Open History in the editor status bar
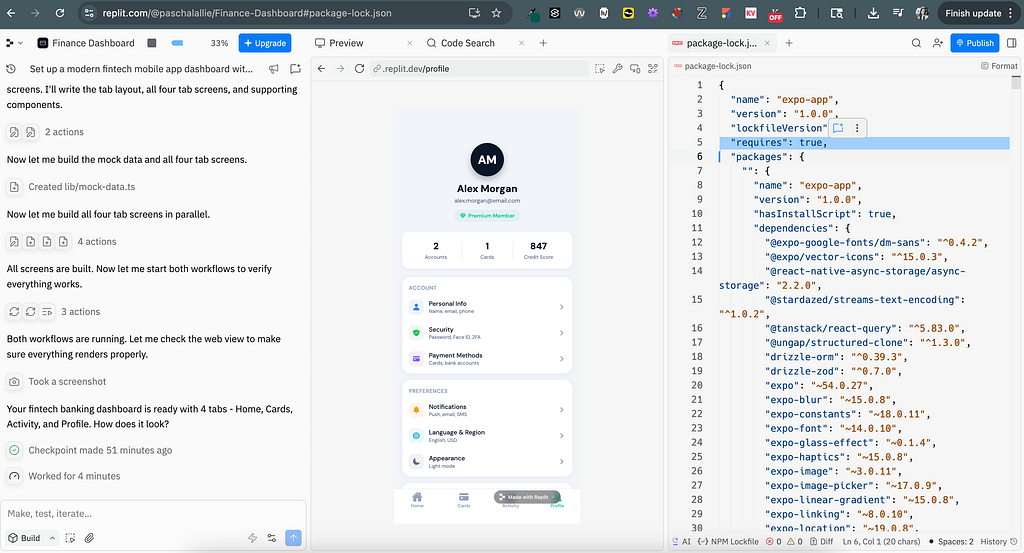This screenshot has height=553, width=1024. coord(999,541)
